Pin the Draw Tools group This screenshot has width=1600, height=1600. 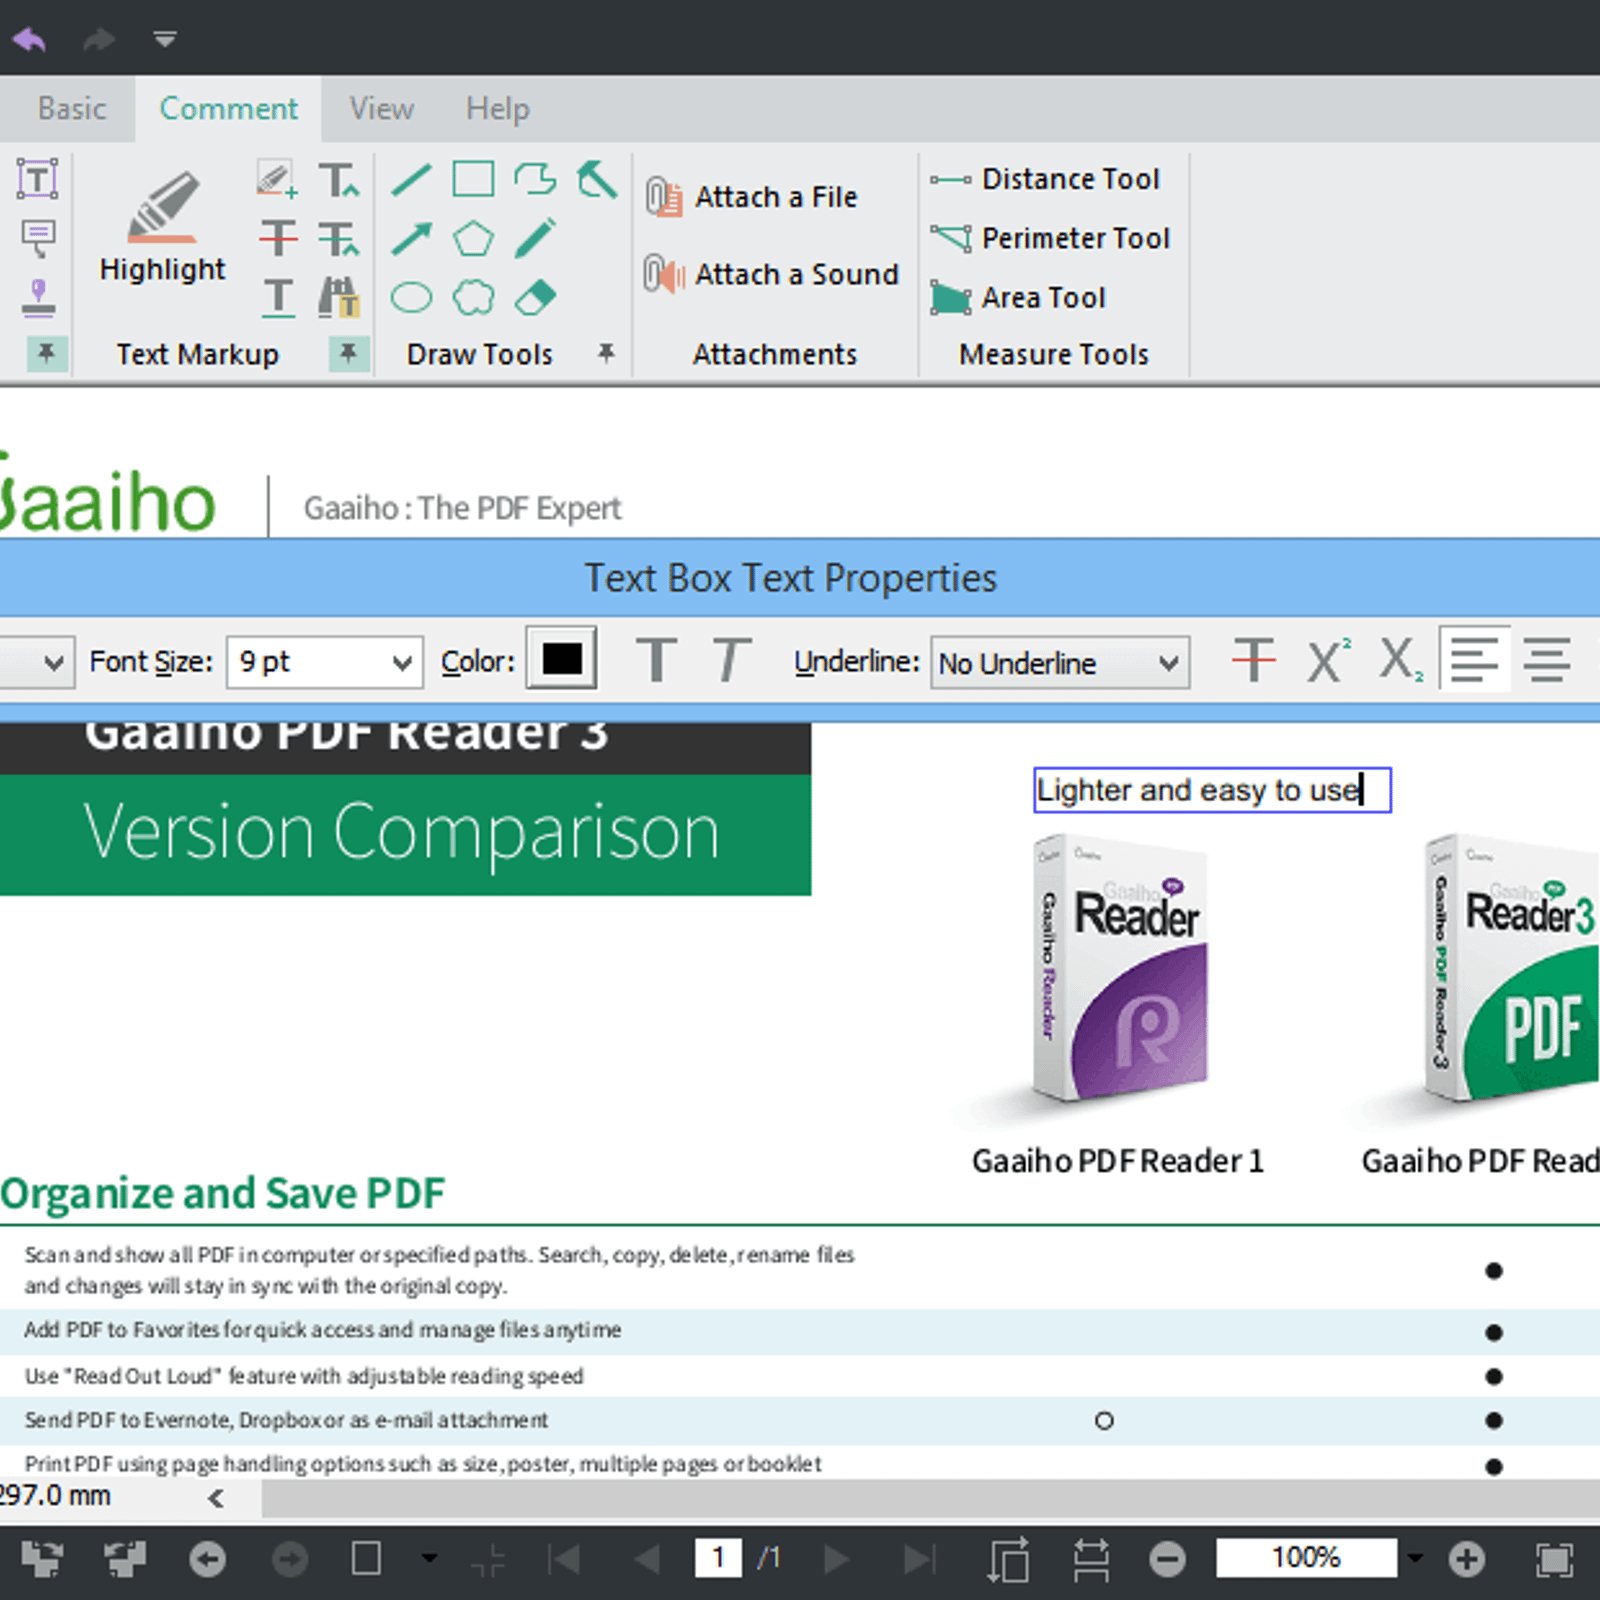[x=606, y=352]
